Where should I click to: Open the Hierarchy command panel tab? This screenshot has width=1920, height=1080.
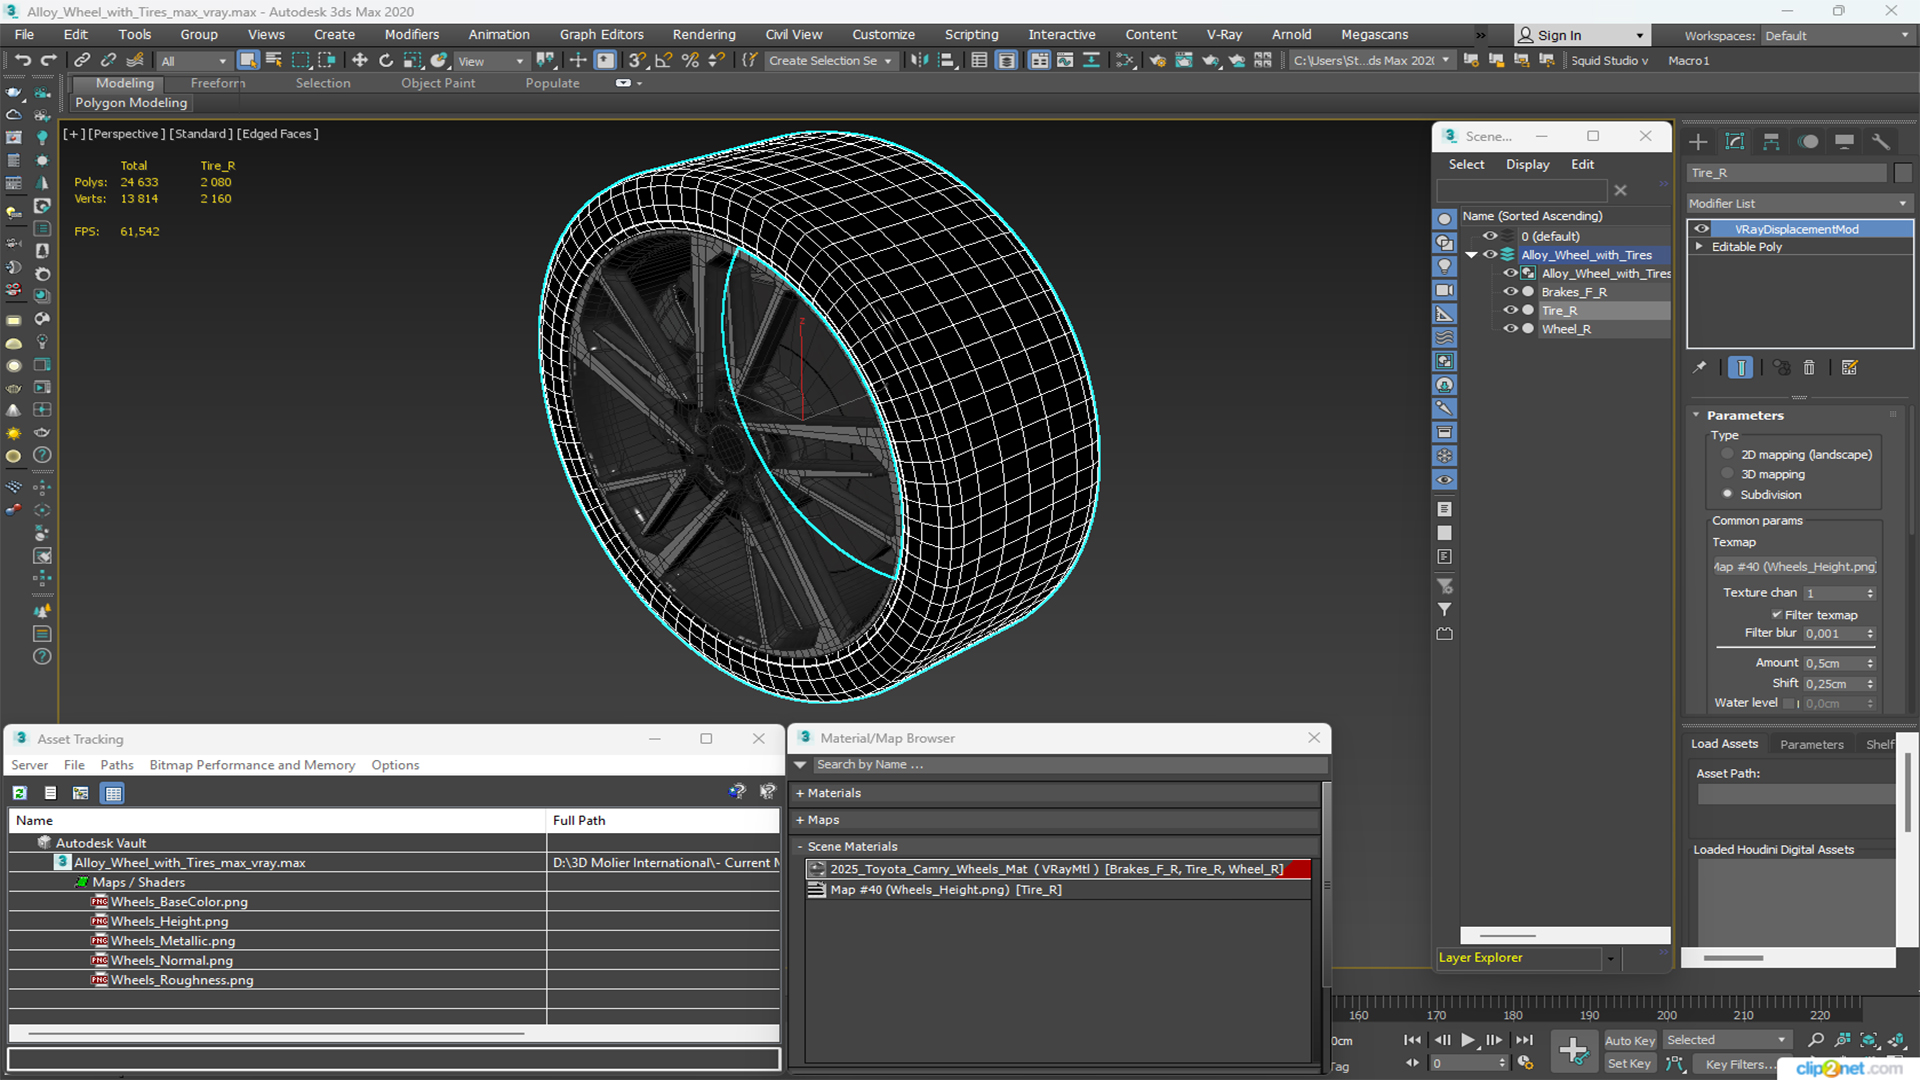[x=1771, y=142]
